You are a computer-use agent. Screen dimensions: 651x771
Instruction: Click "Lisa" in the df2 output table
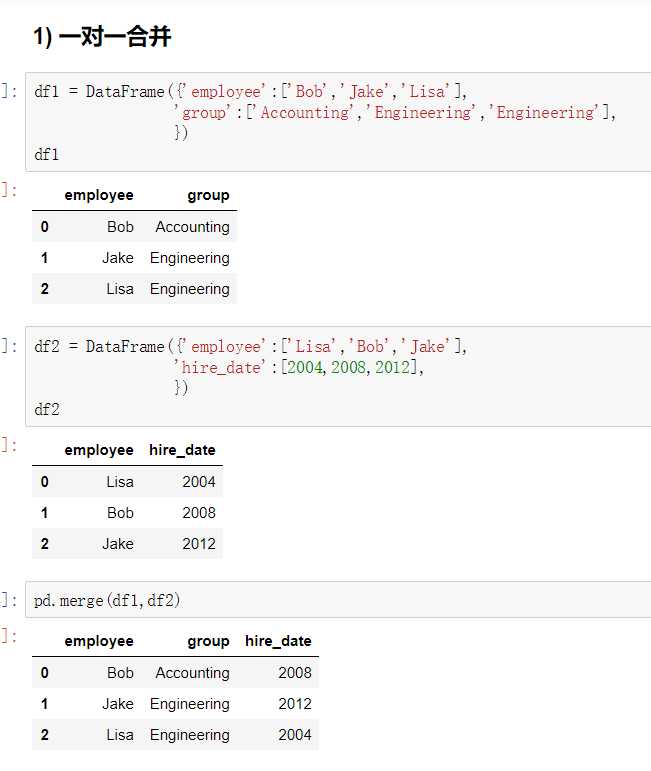tap(120, 482)
